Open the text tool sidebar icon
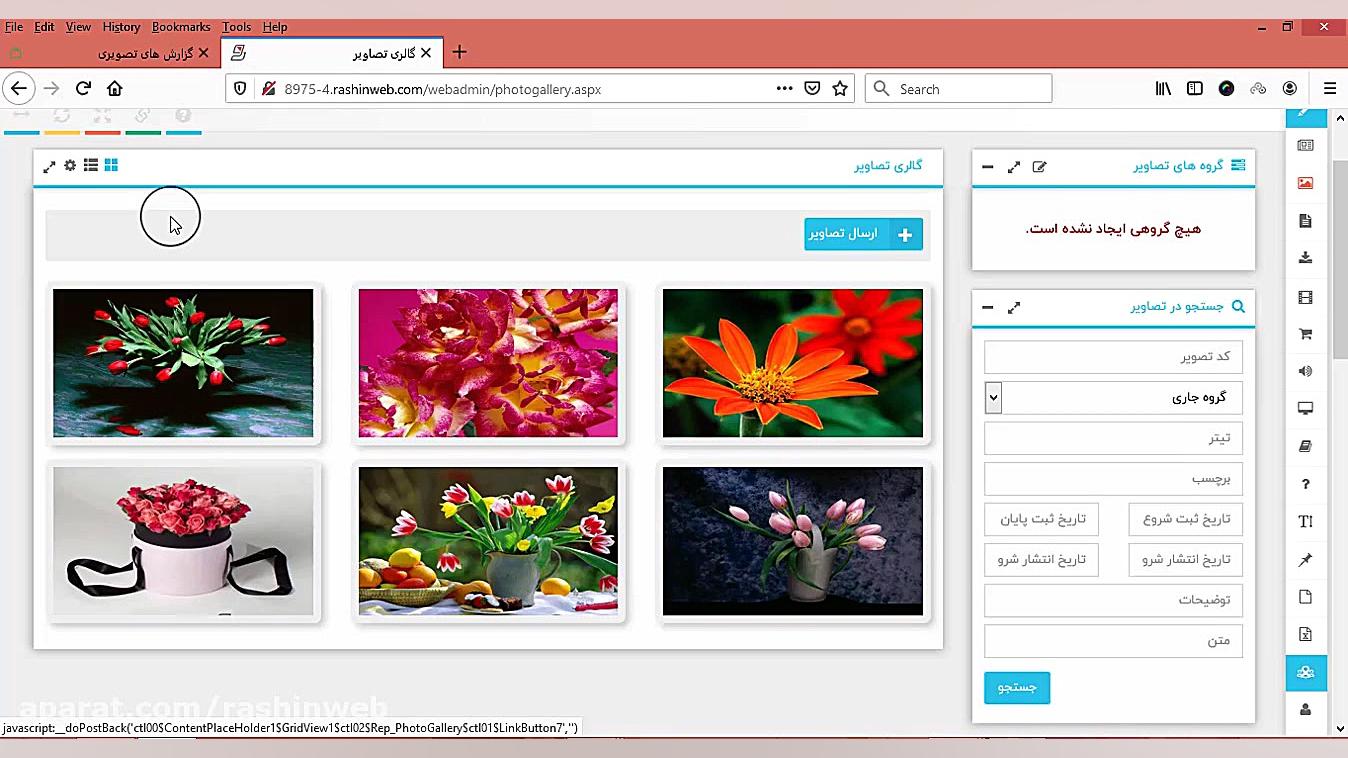Screen dimensions: 1348x758 tap(1305, 521)
